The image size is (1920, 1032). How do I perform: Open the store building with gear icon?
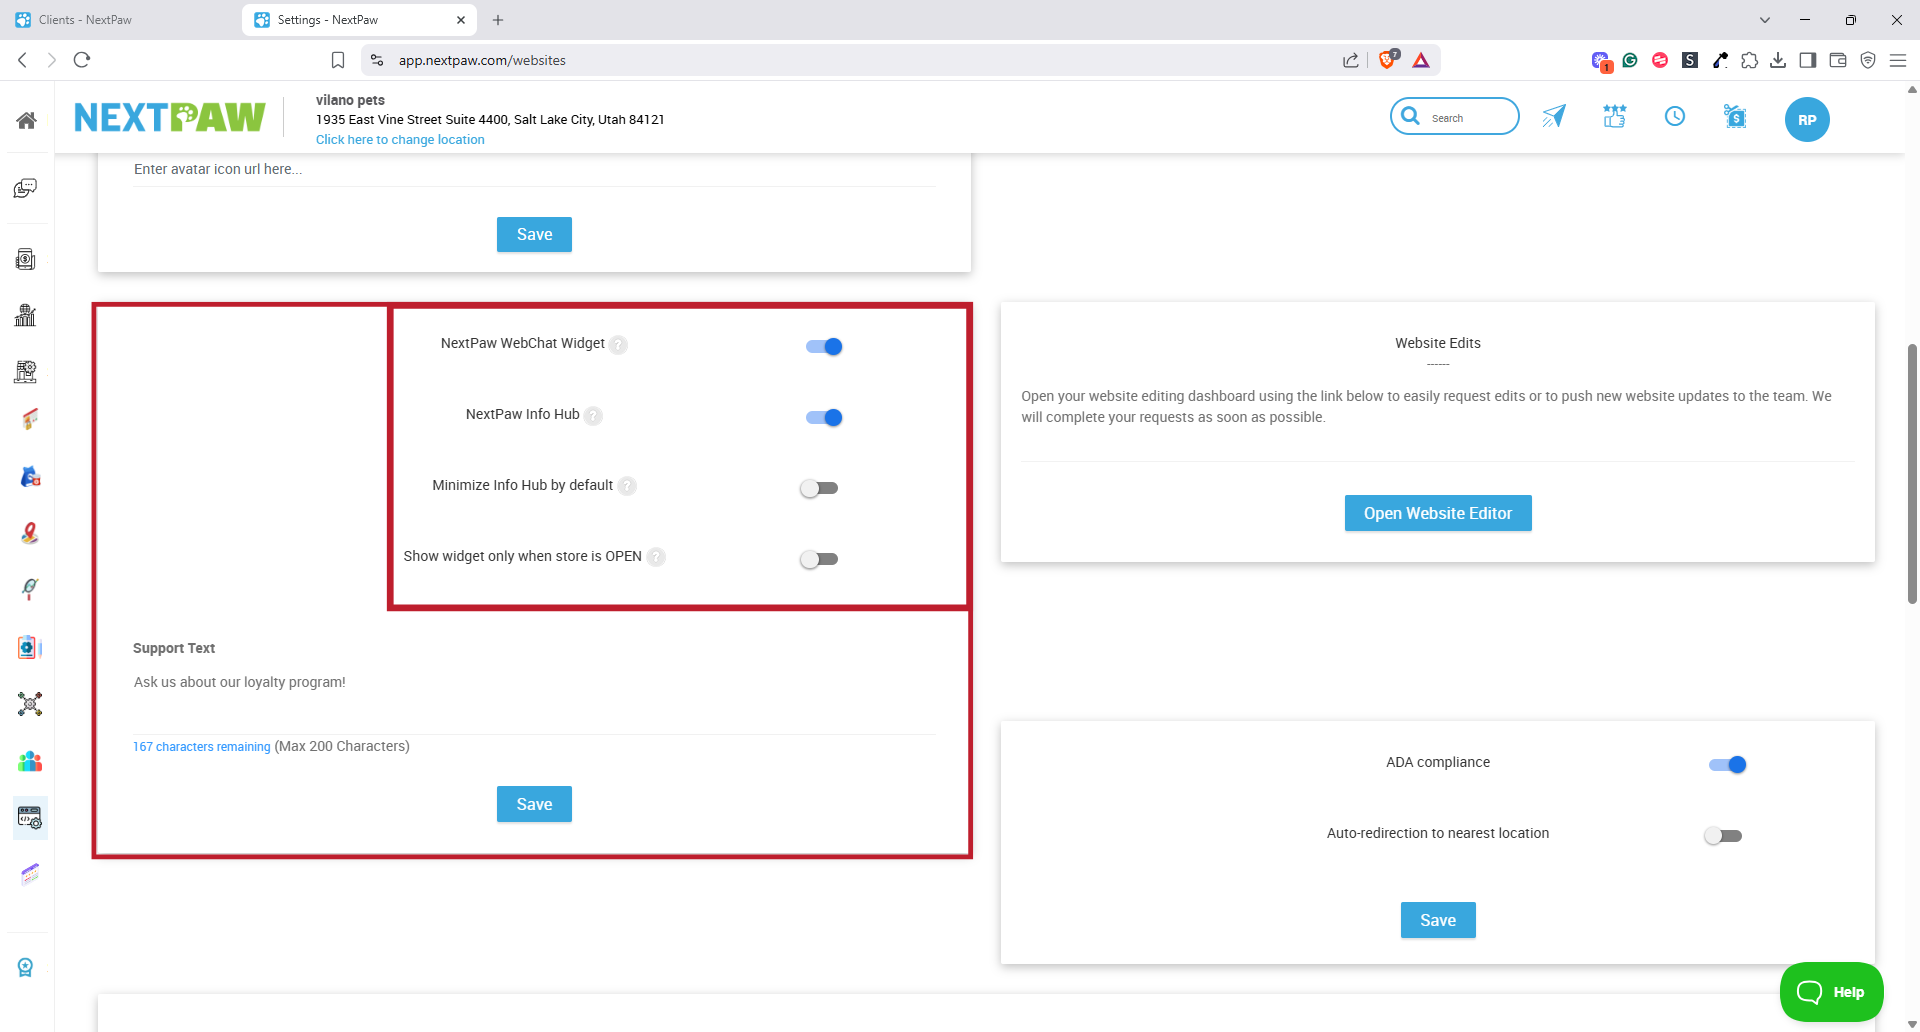point(26,372)
